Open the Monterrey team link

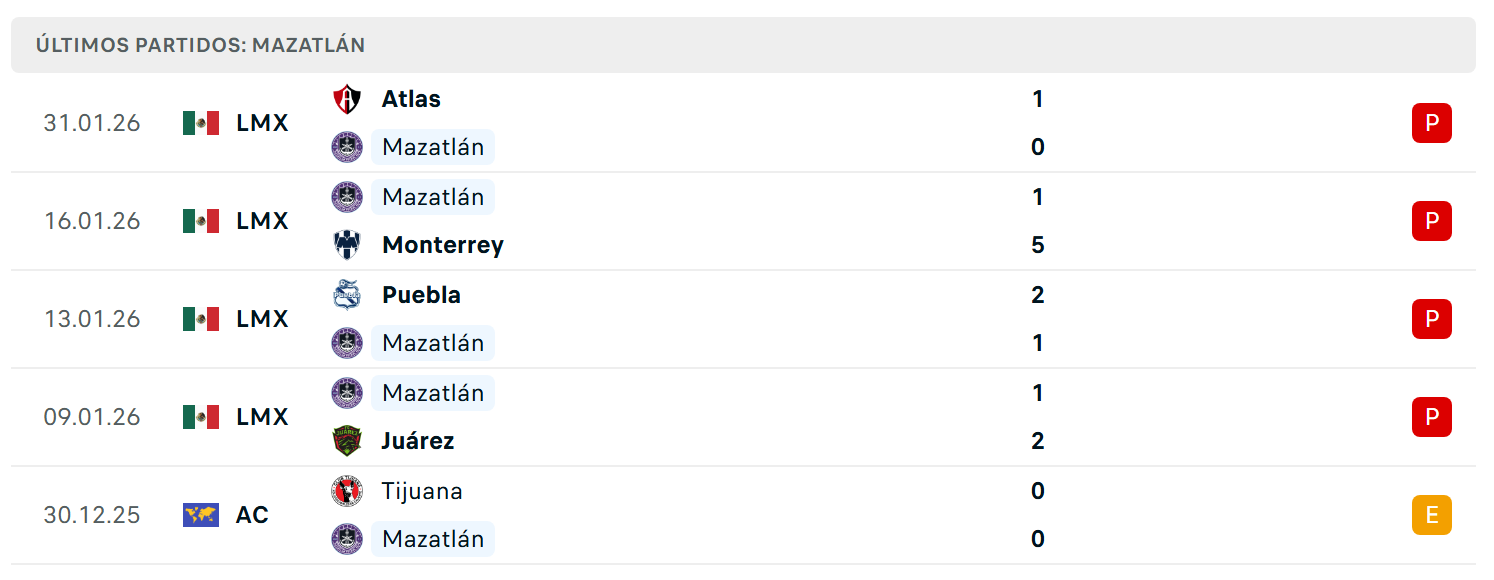point(443,245)
